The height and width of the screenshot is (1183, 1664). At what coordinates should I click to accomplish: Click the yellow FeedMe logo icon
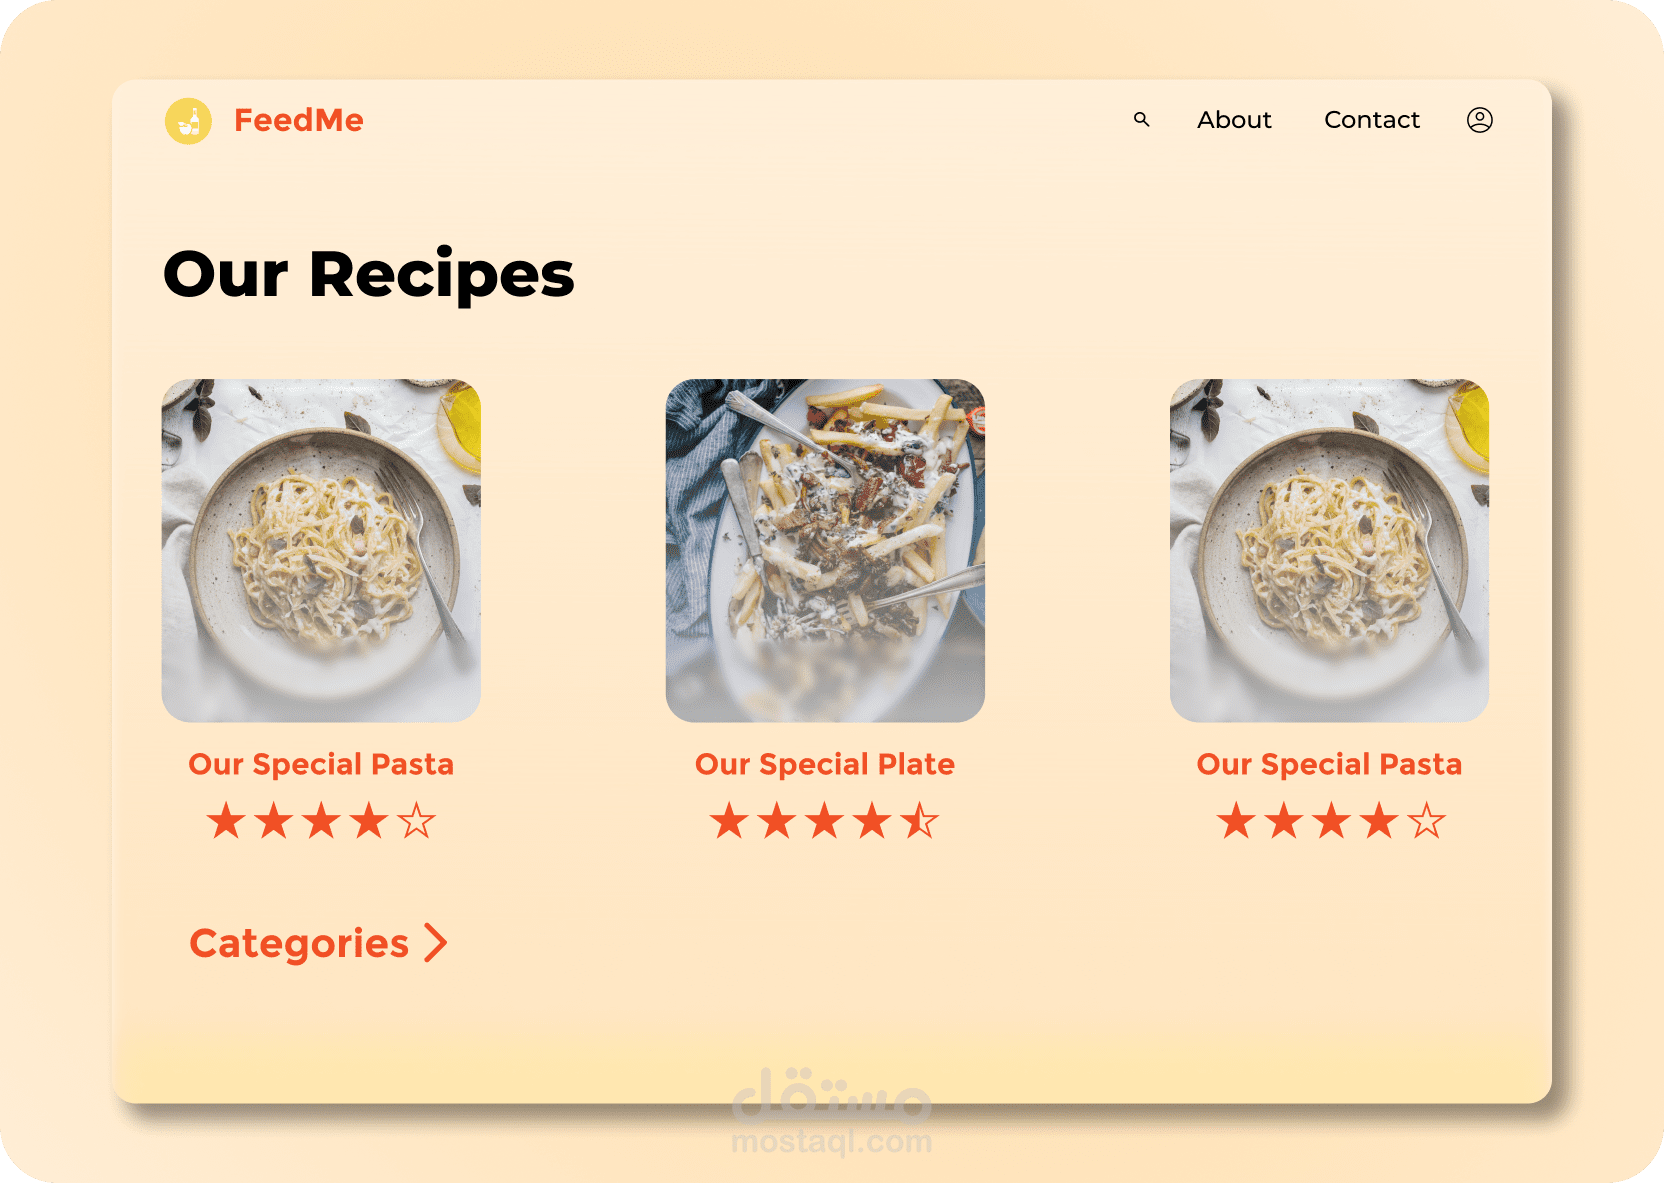[188, 121]
